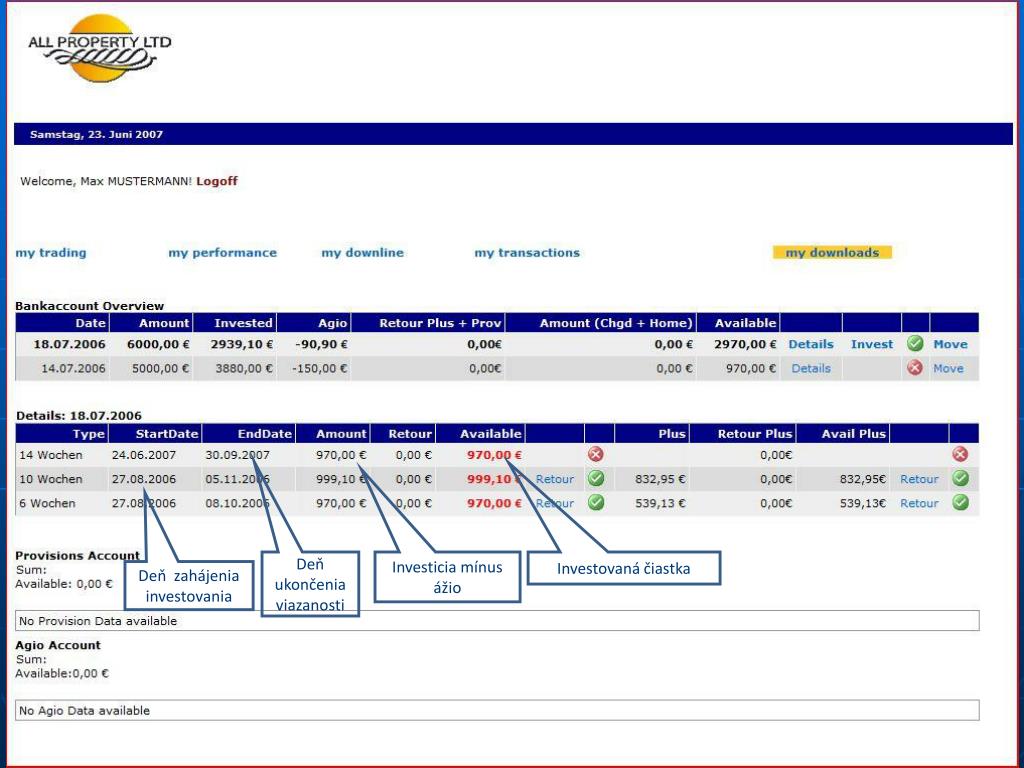Click green check after Available in 6 Wochen row

pyautogui.click(x=596, y=503)
